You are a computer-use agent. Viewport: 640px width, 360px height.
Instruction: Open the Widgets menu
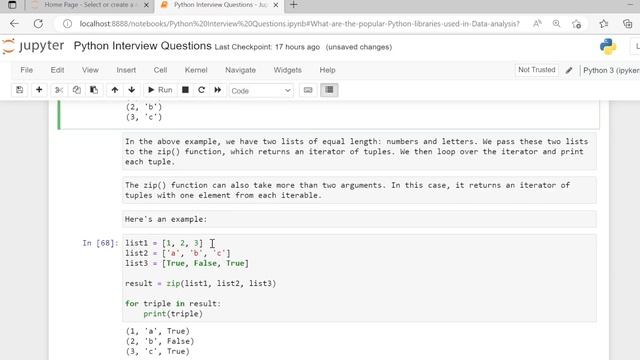point(287,70)
